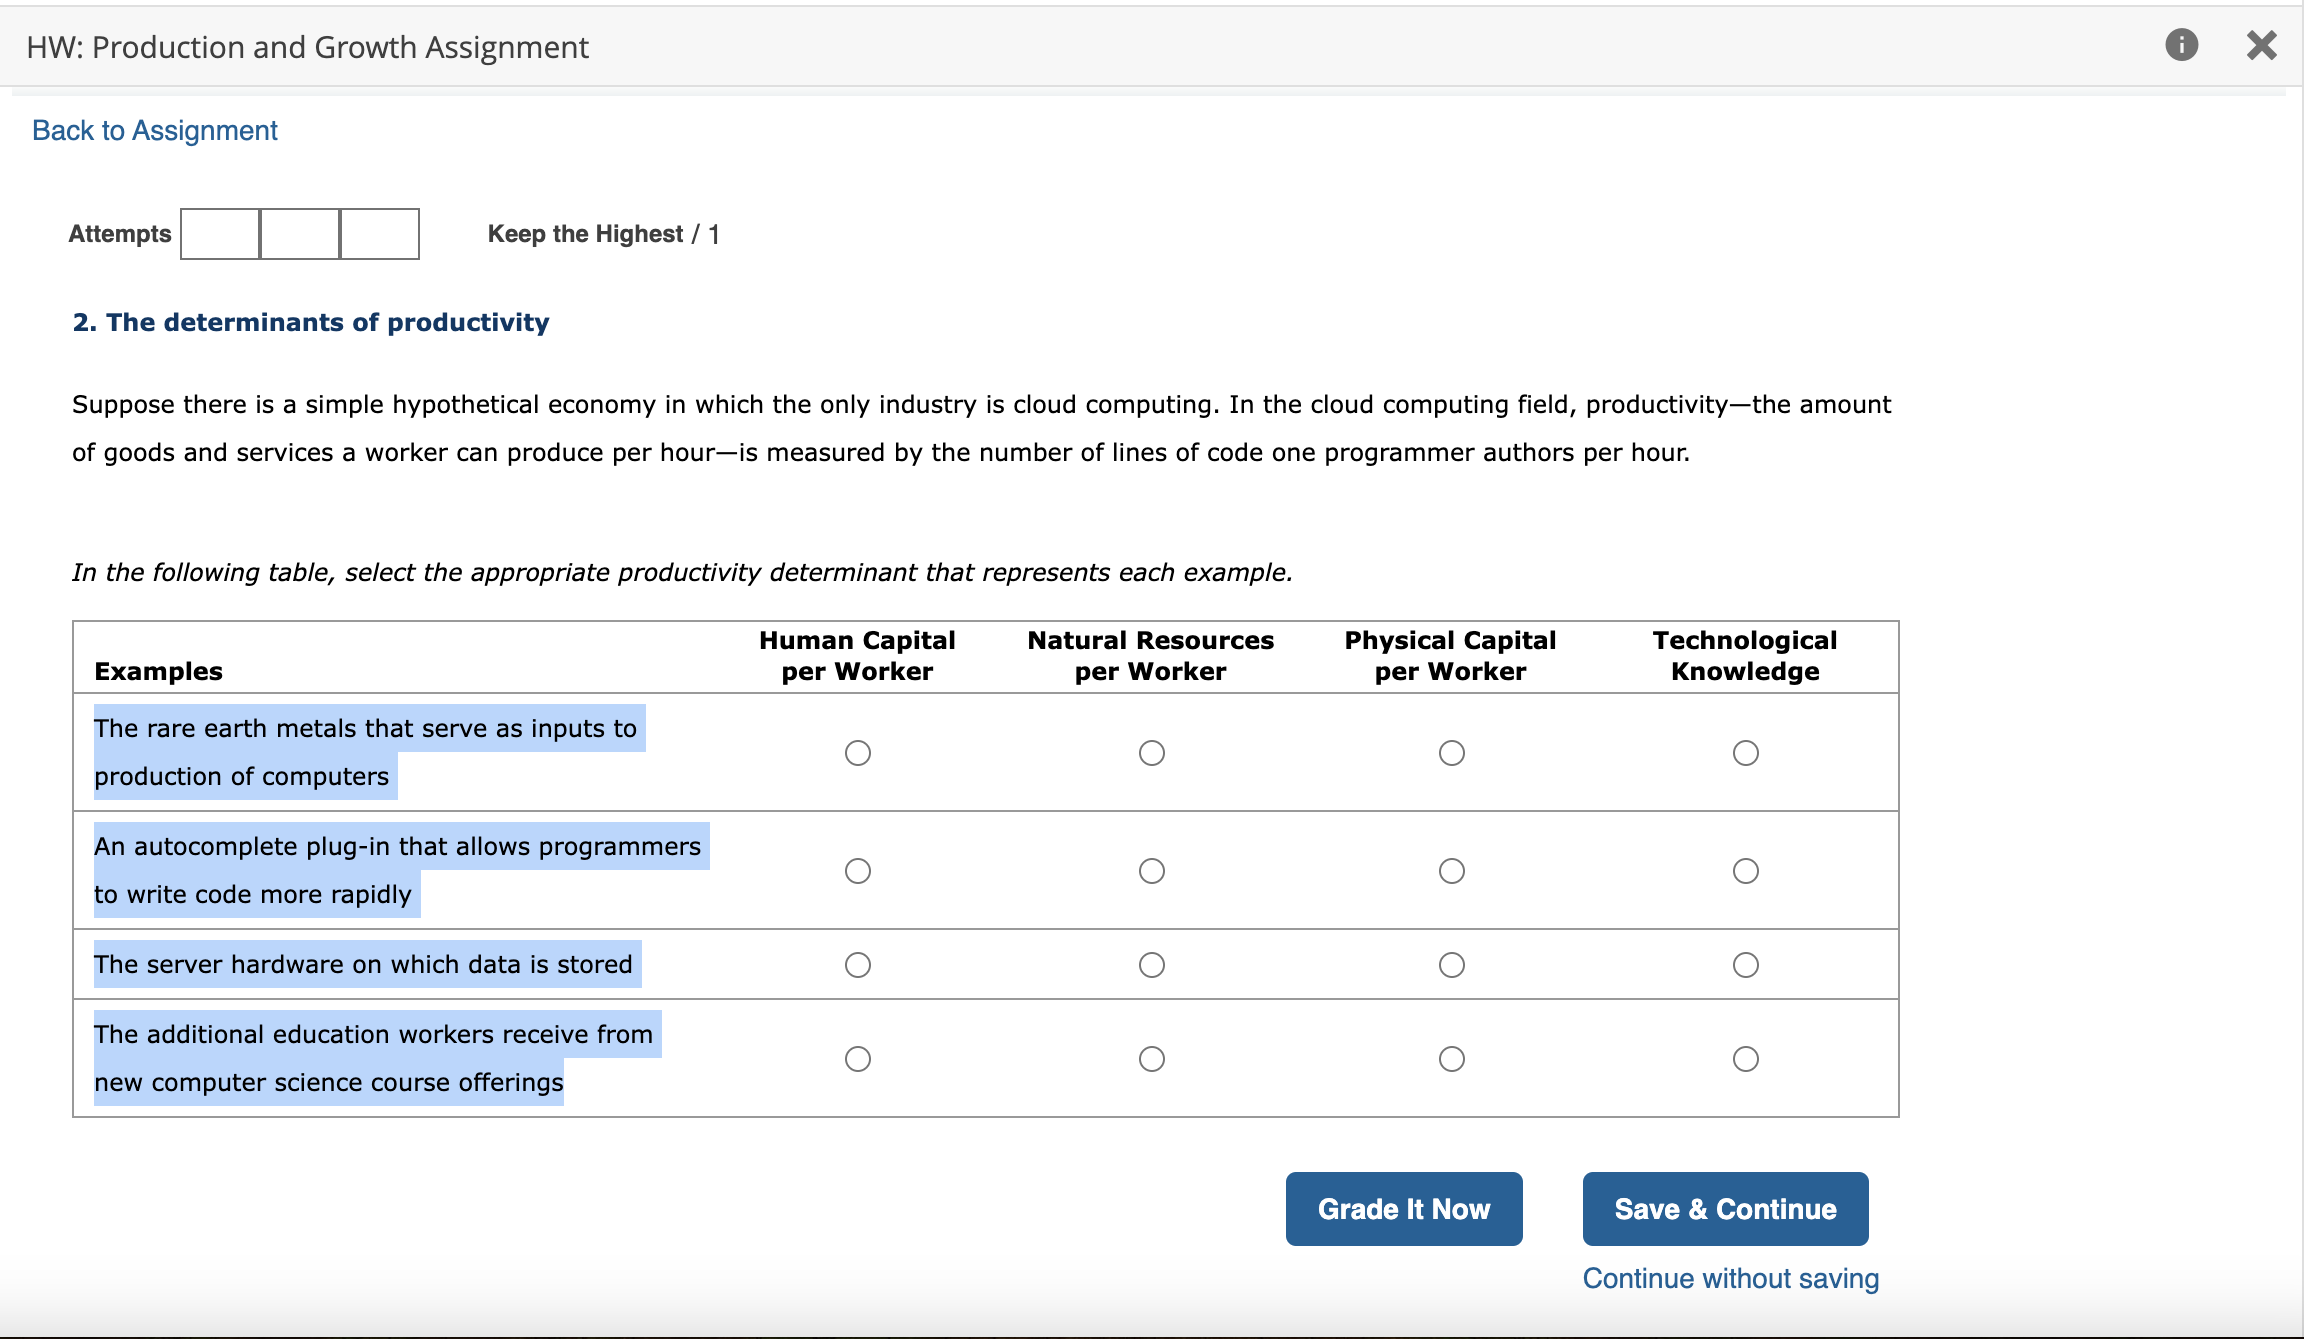
Task: Select Technological Knowledge for additional education
Action: click(1745, 1059)
